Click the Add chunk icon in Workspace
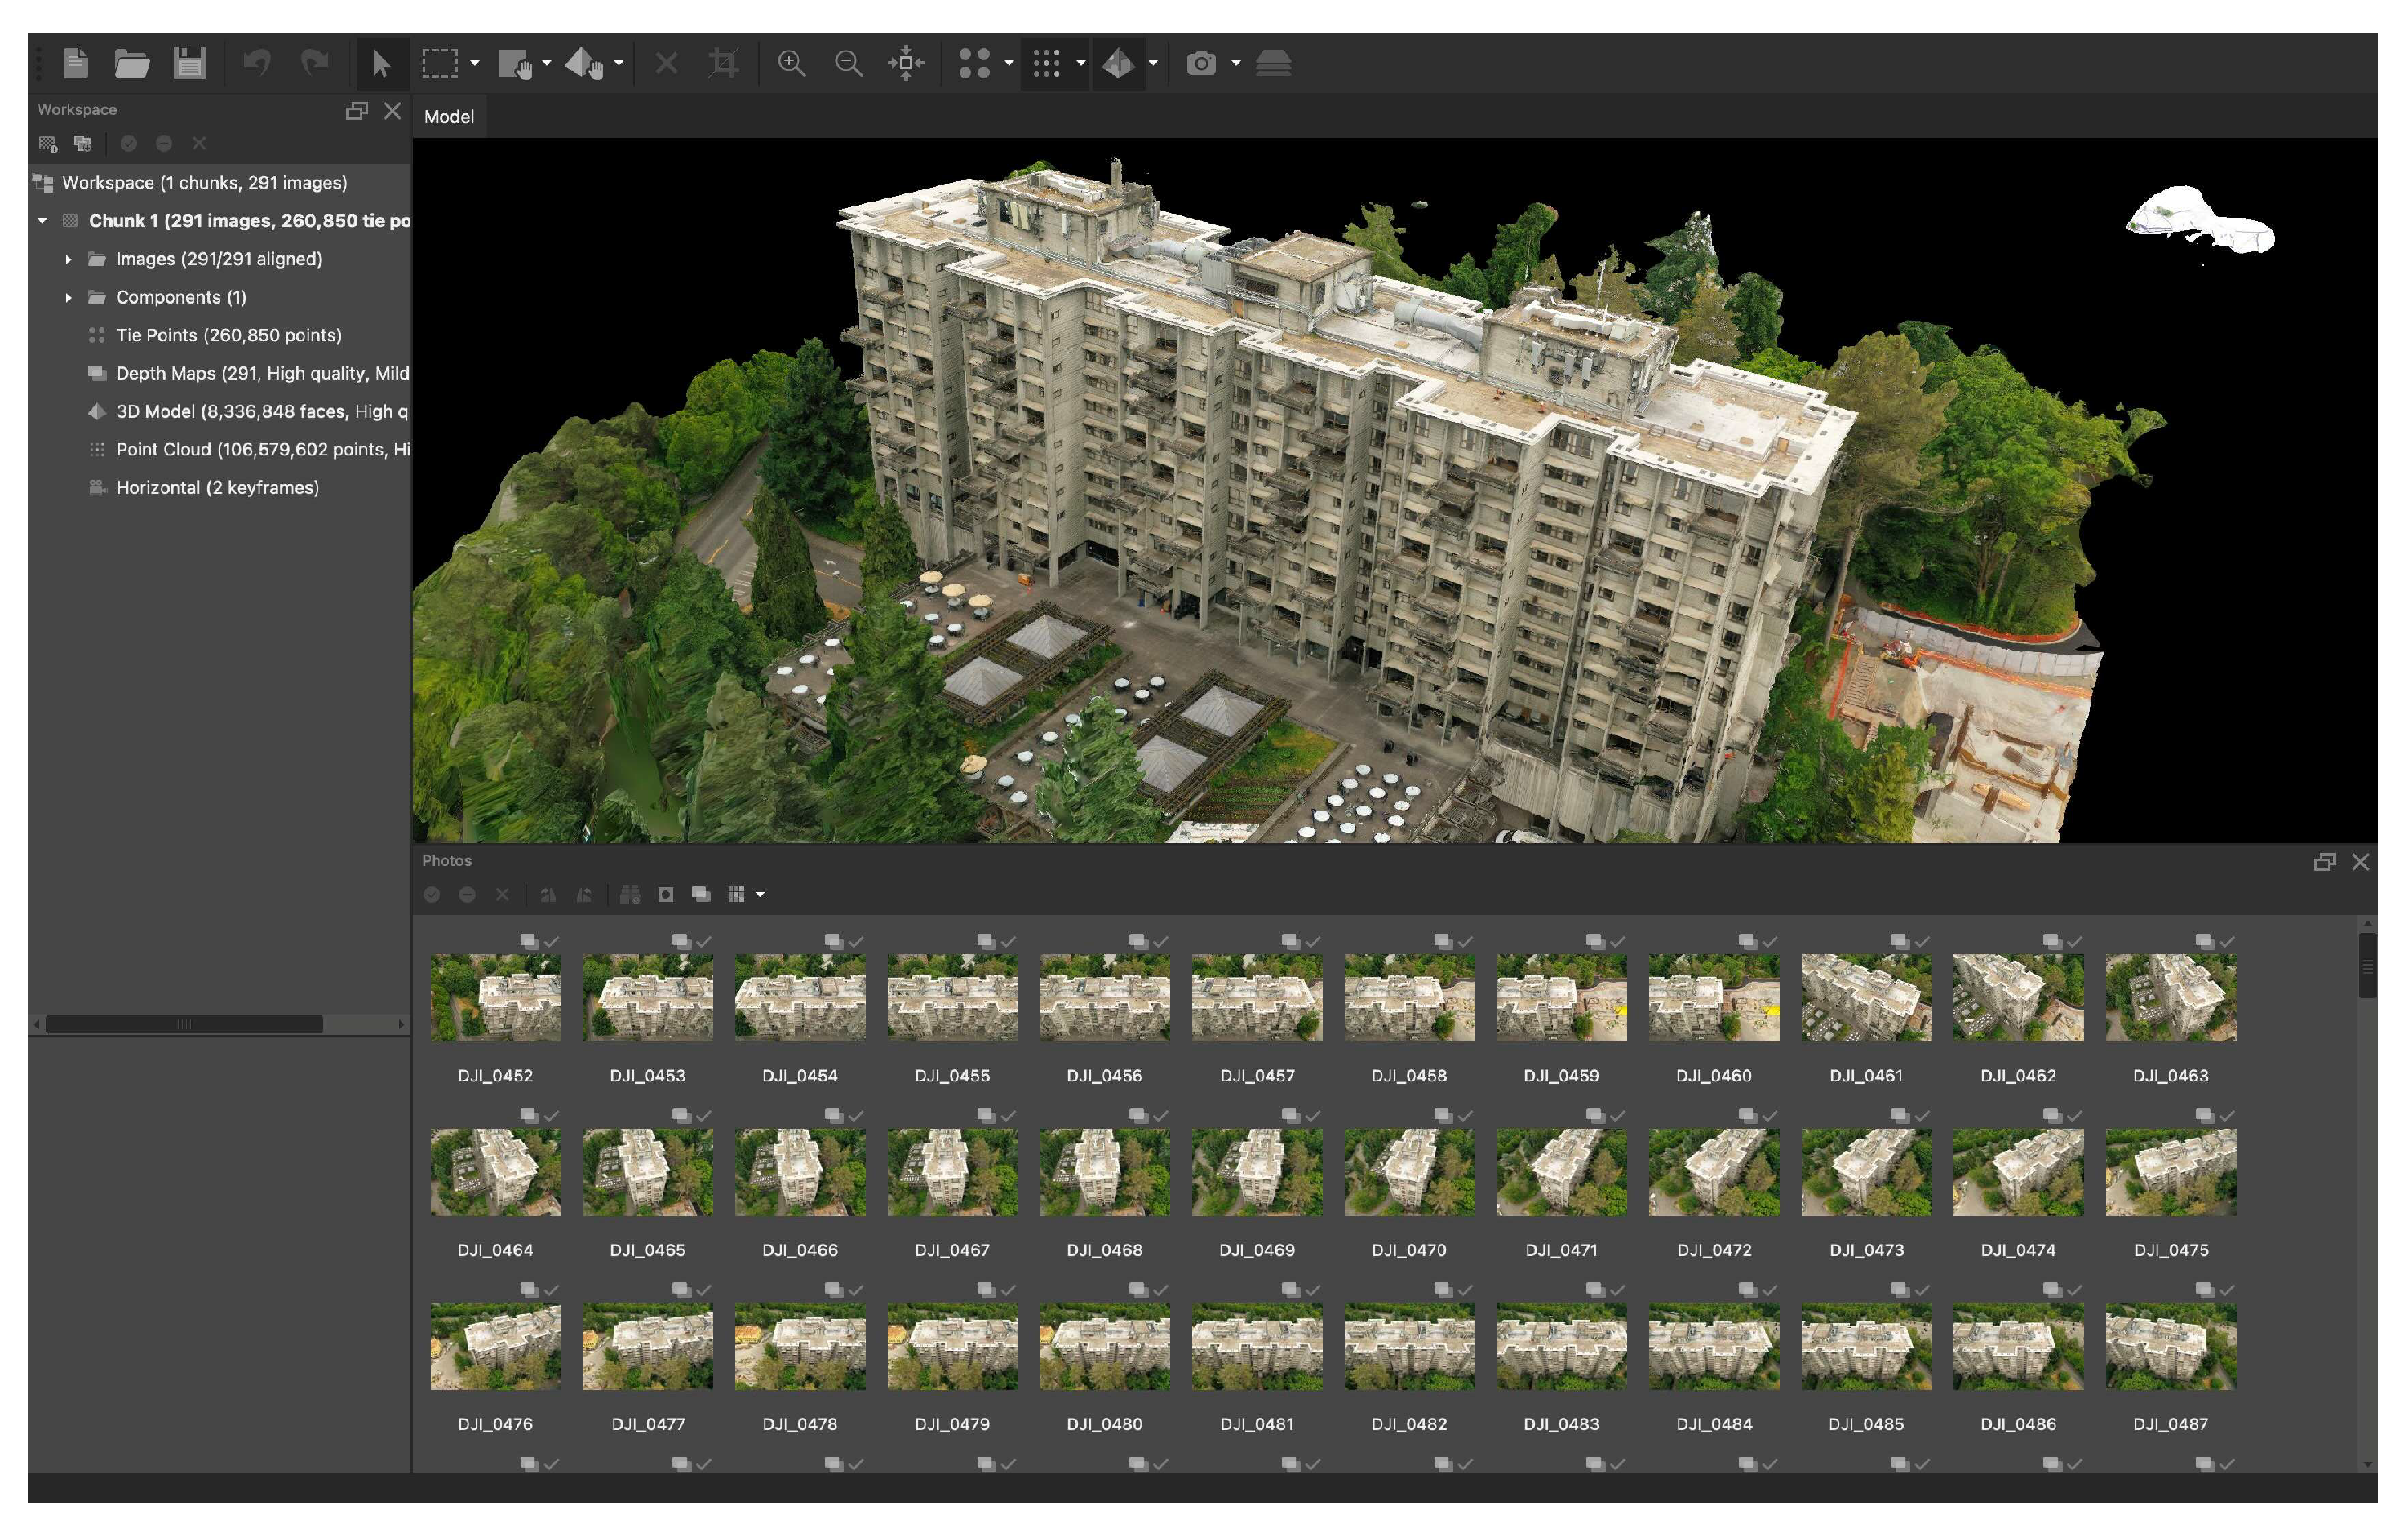2408x1532 pixels. [48, 144]
